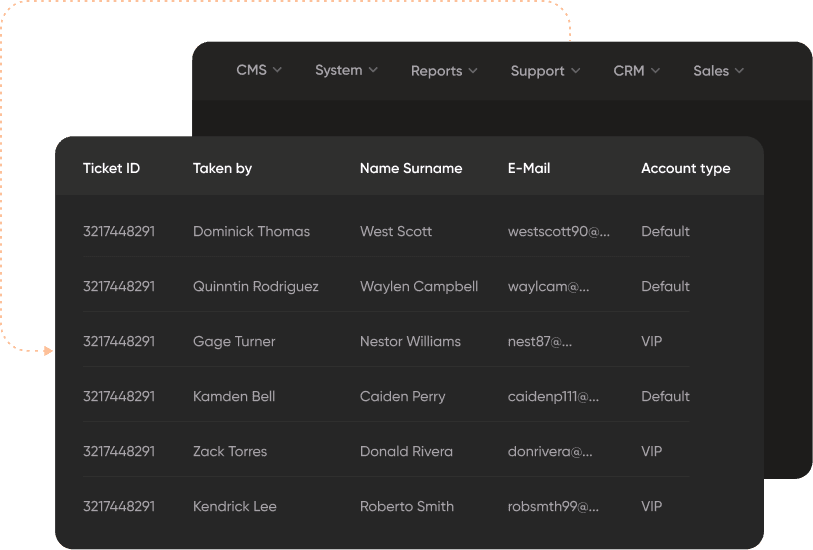Open the Reports dropdown
813x550 pixels.
point(443,71)
